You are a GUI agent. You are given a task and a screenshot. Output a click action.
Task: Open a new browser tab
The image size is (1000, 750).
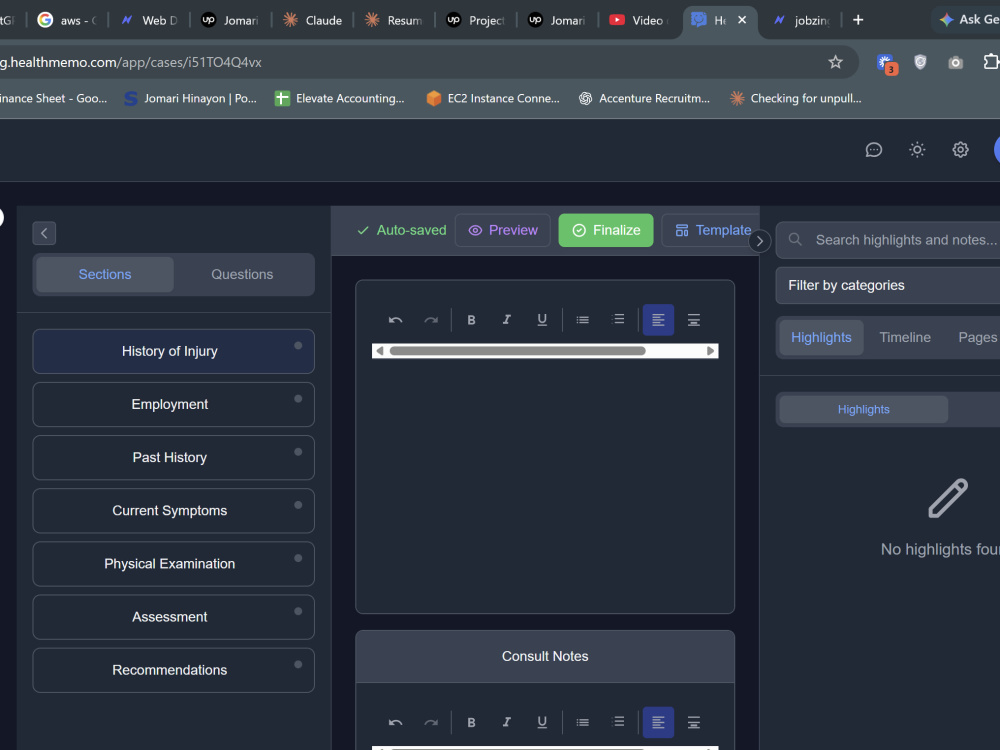point(858,20)
